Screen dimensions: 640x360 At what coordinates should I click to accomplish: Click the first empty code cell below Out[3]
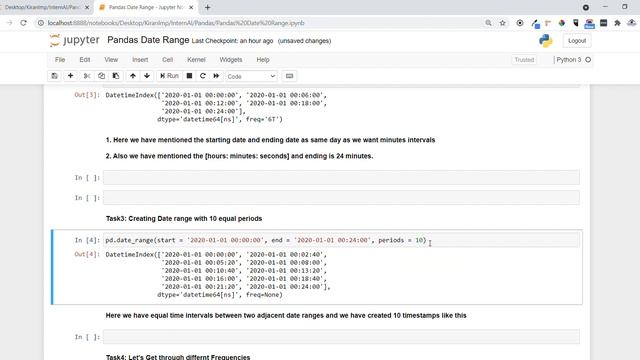[x=341, y=178]
